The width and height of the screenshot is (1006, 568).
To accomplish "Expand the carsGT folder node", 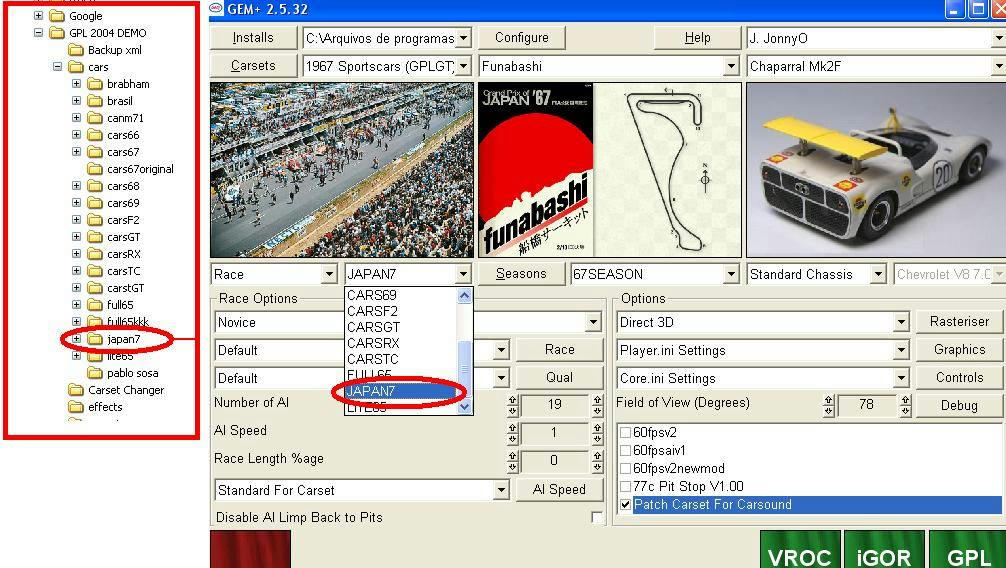I will pyautogui.click(x=76, y=237).
